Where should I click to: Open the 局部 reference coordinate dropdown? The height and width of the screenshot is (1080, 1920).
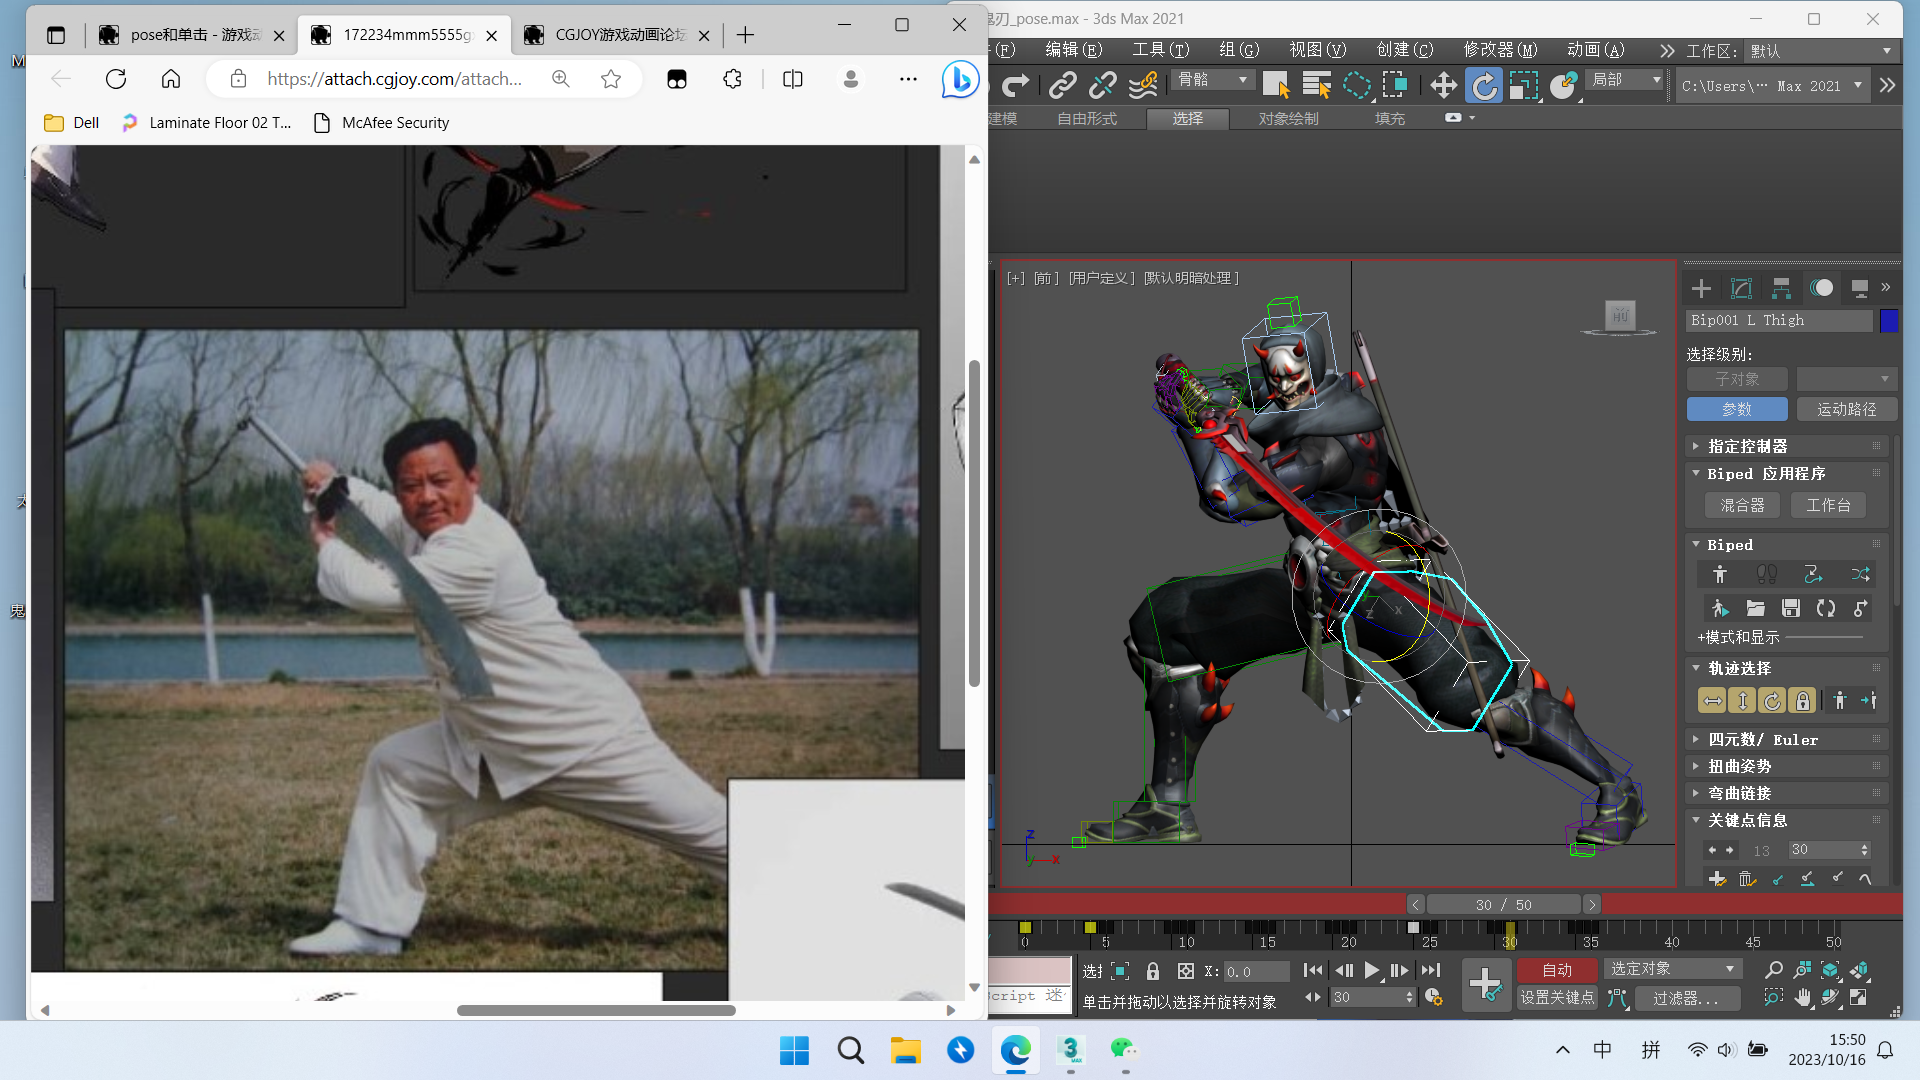tap(1627, 80)
